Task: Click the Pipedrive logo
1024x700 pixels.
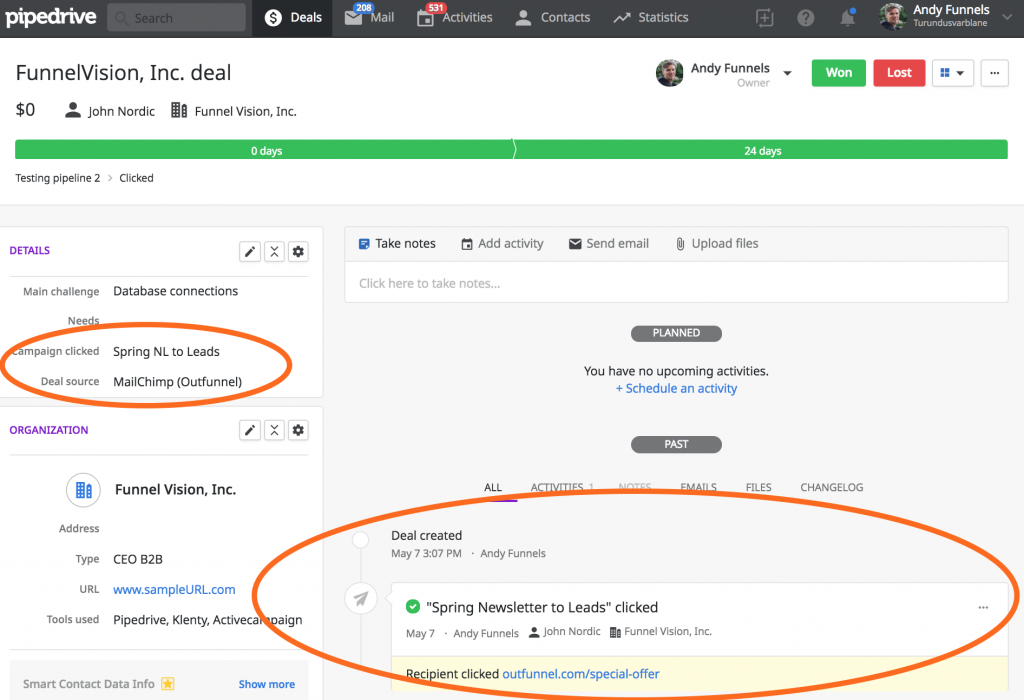Action: point(51,17)
